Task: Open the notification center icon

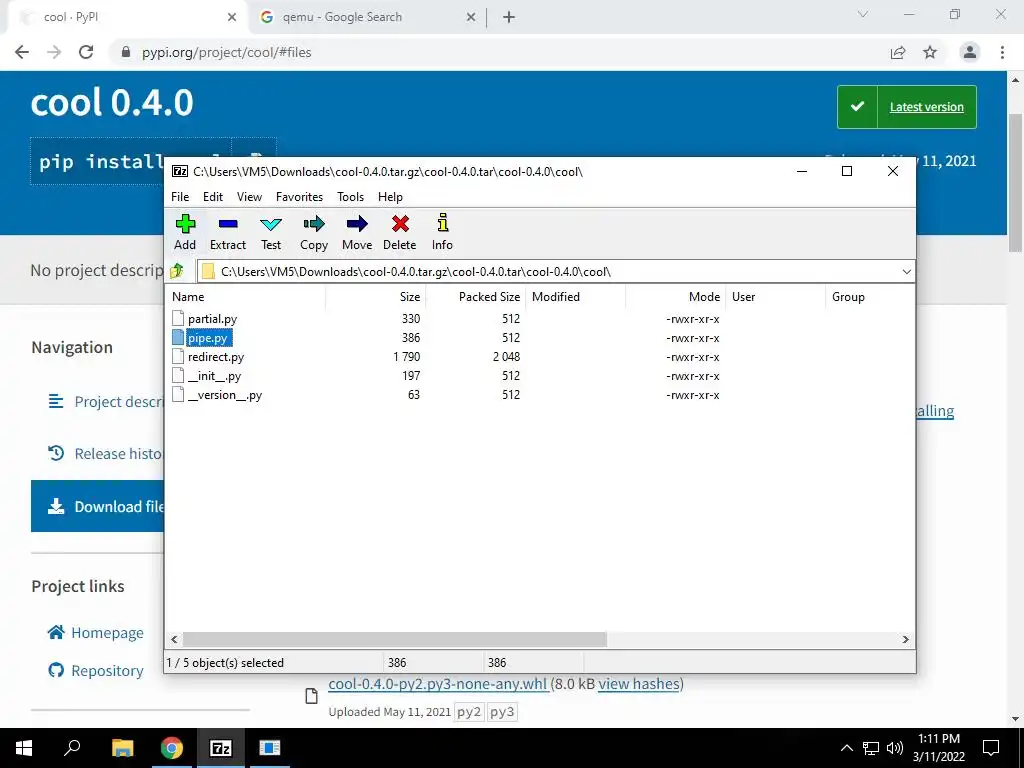Action: (x=991, y=747)
